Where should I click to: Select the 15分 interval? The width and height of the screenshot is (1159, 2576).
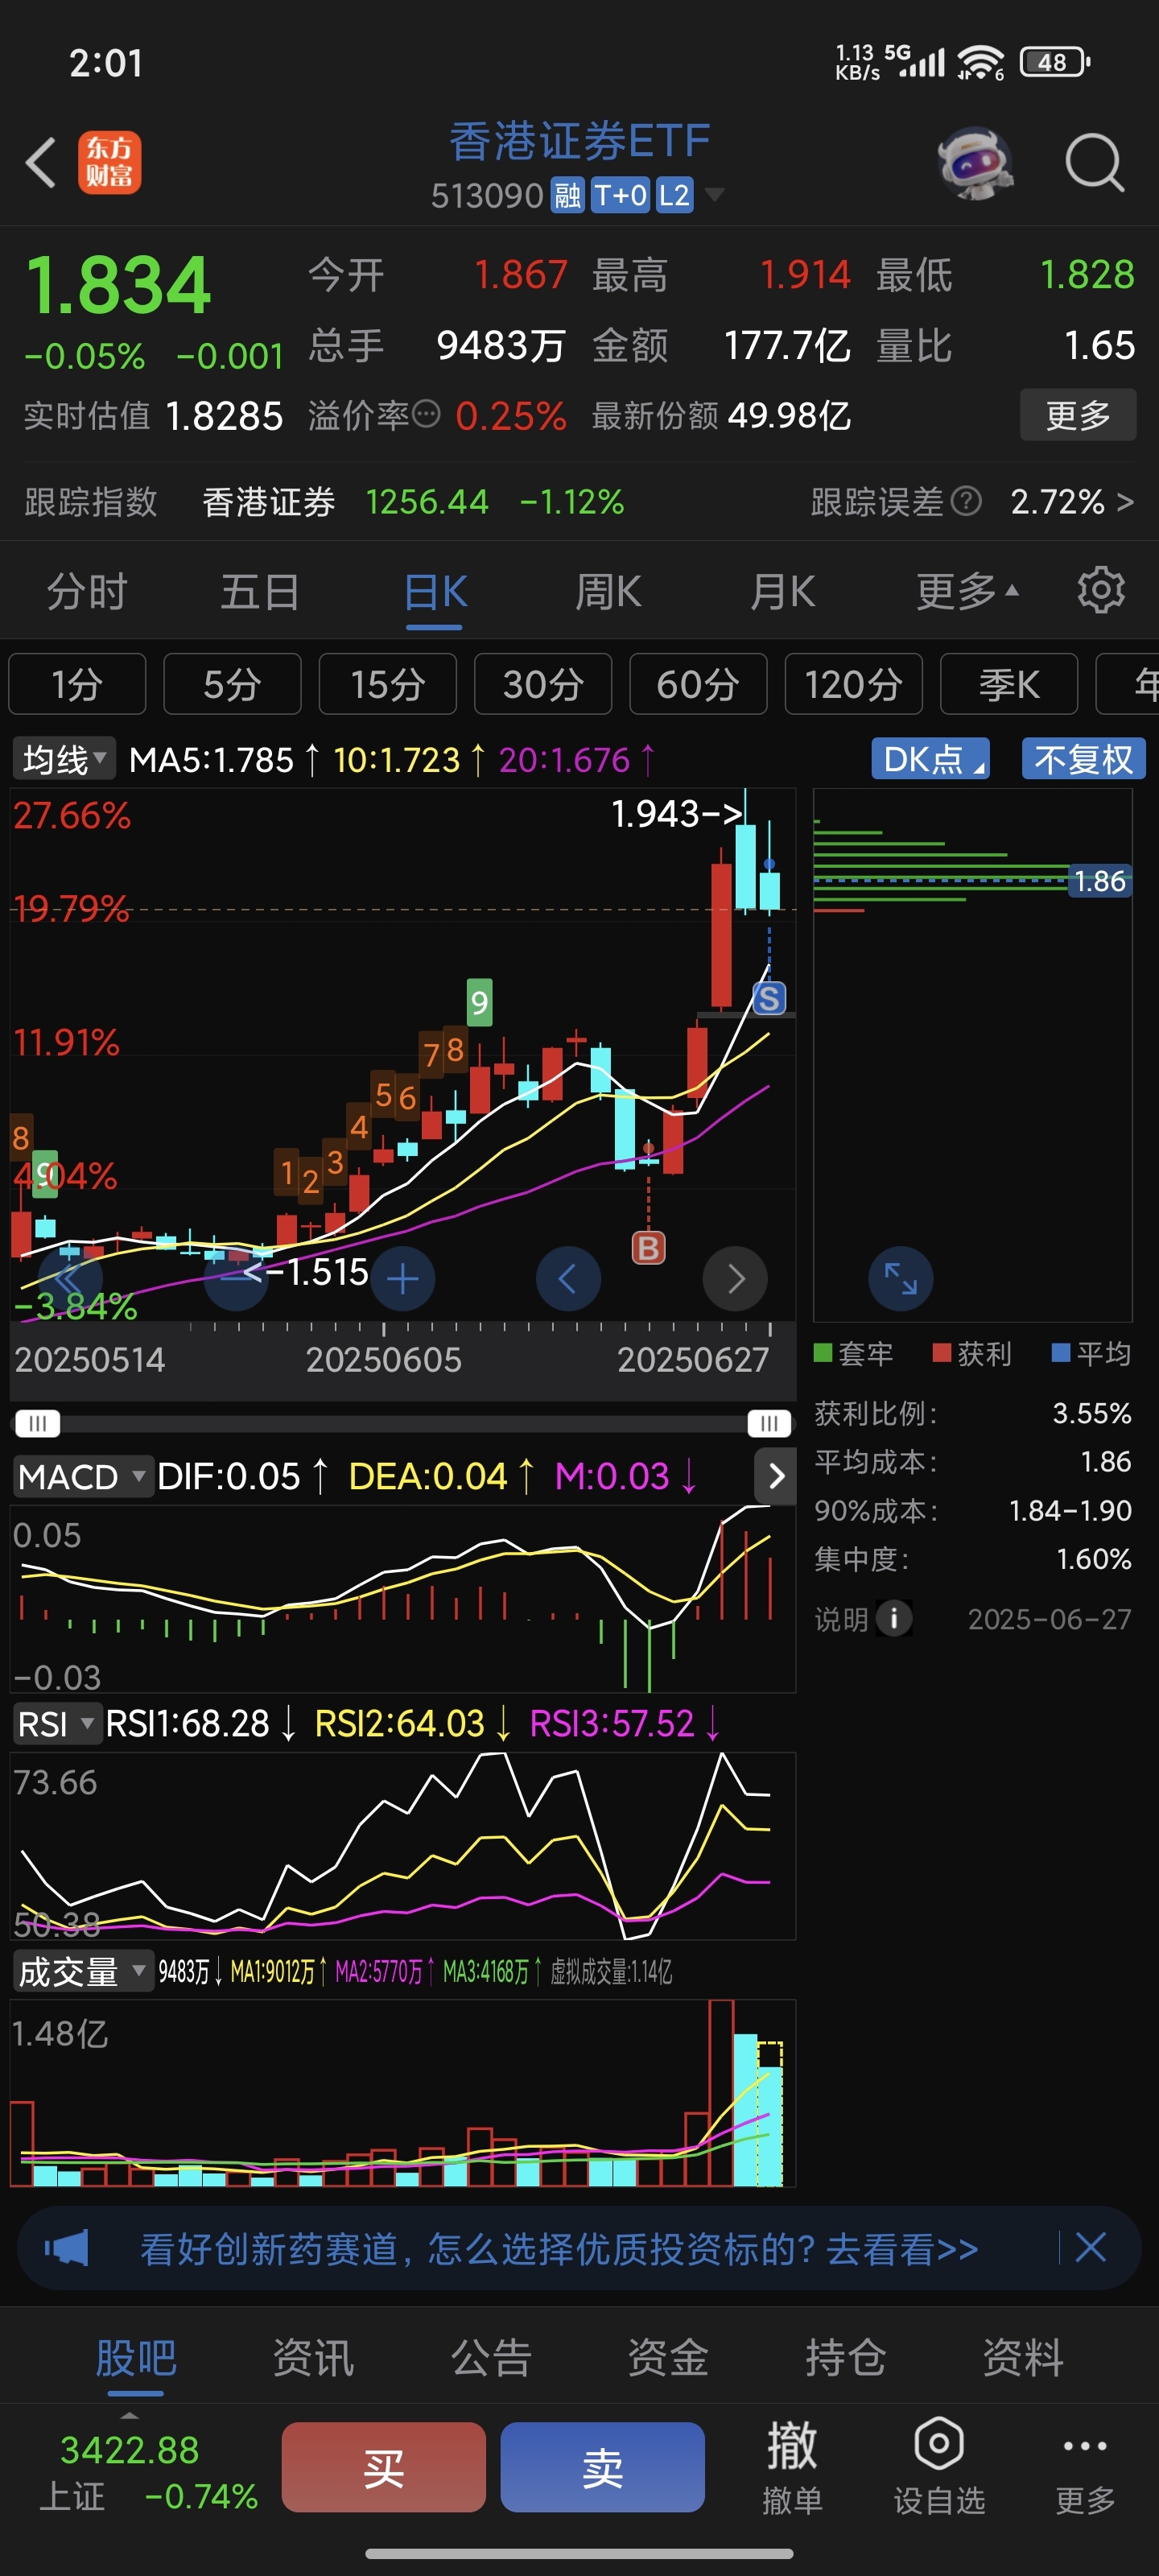[388, 684]
